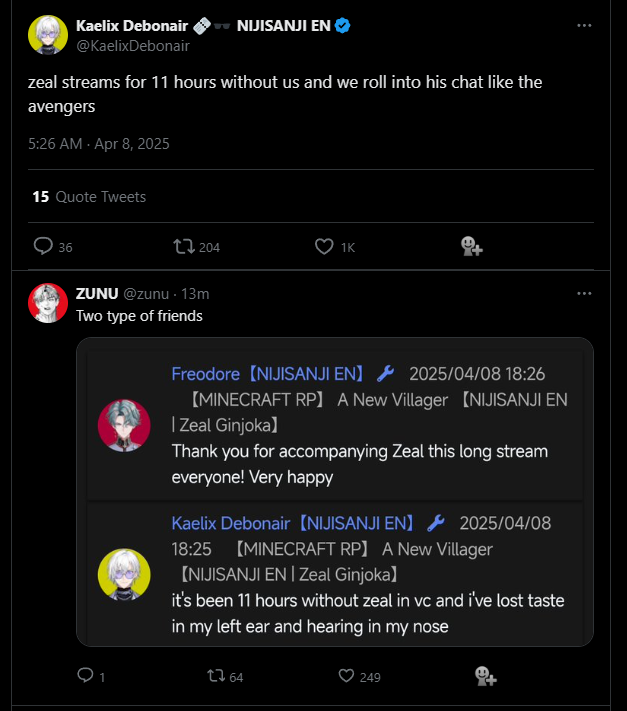
Task: Open Kaelix Debonair's profile picture
Action: pyautogui.click(x=47, y=35)
